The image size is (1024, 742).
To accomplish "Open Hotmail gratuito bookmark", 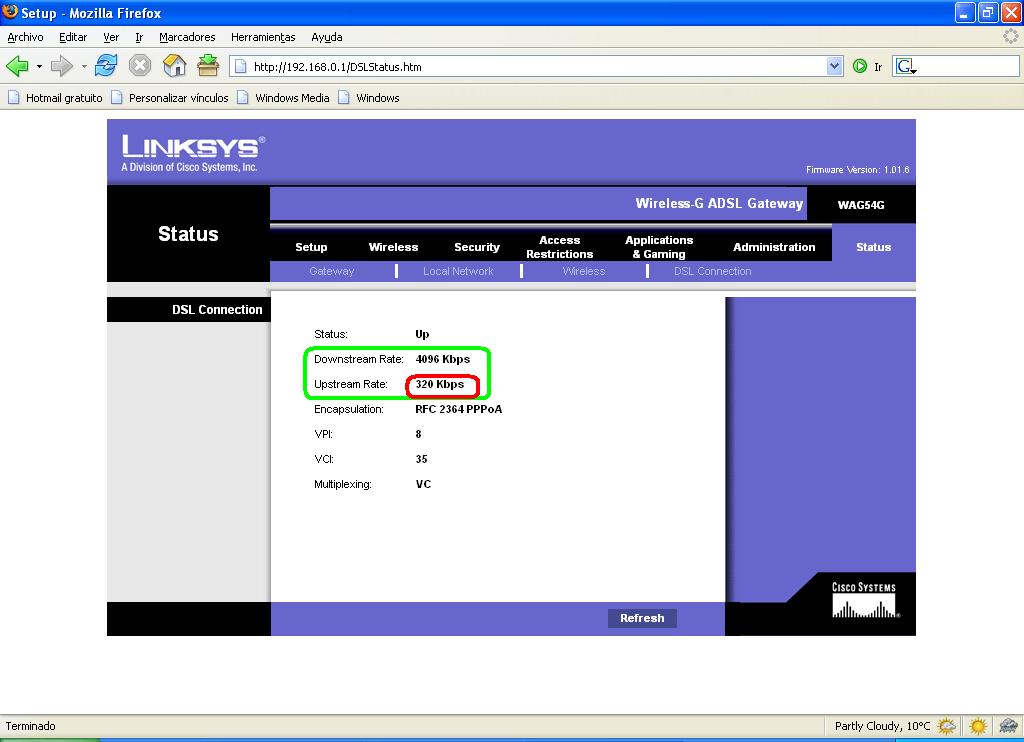I will 56,98.
